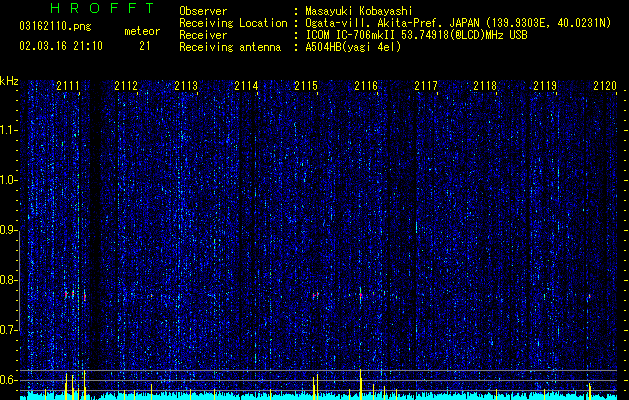This screenshot has width=629, height=400.
Task: Click the date stamp 02.03.16 21:10
Action: point(61,46)
